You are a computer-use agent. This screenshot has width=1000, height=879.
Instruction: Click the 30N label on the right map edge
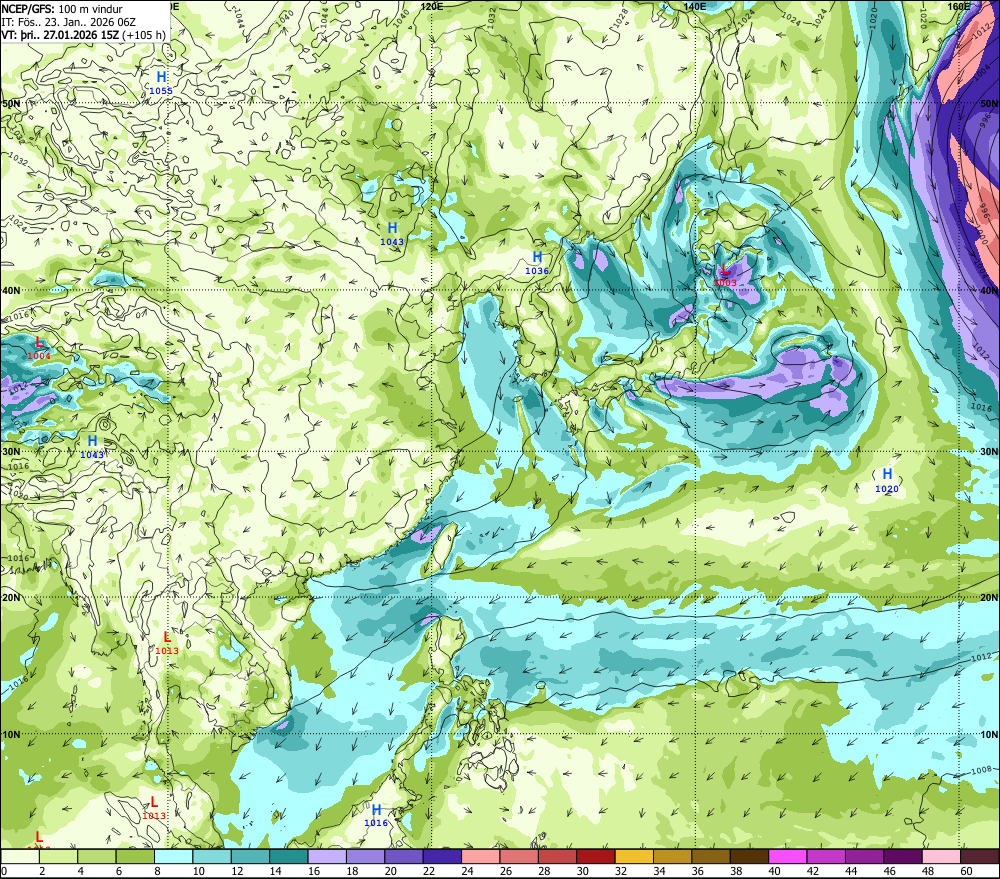(989, 452)
